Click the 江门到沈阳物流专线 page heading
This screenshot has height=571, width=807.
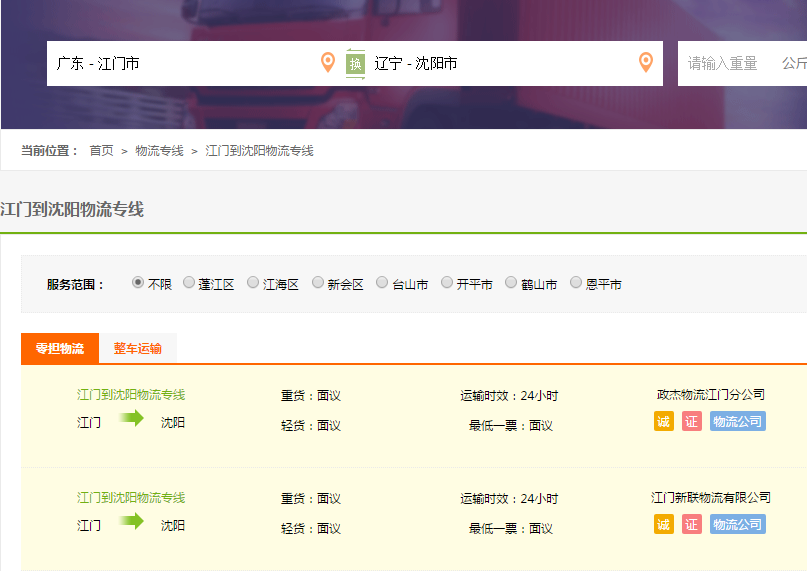point(72,210)
